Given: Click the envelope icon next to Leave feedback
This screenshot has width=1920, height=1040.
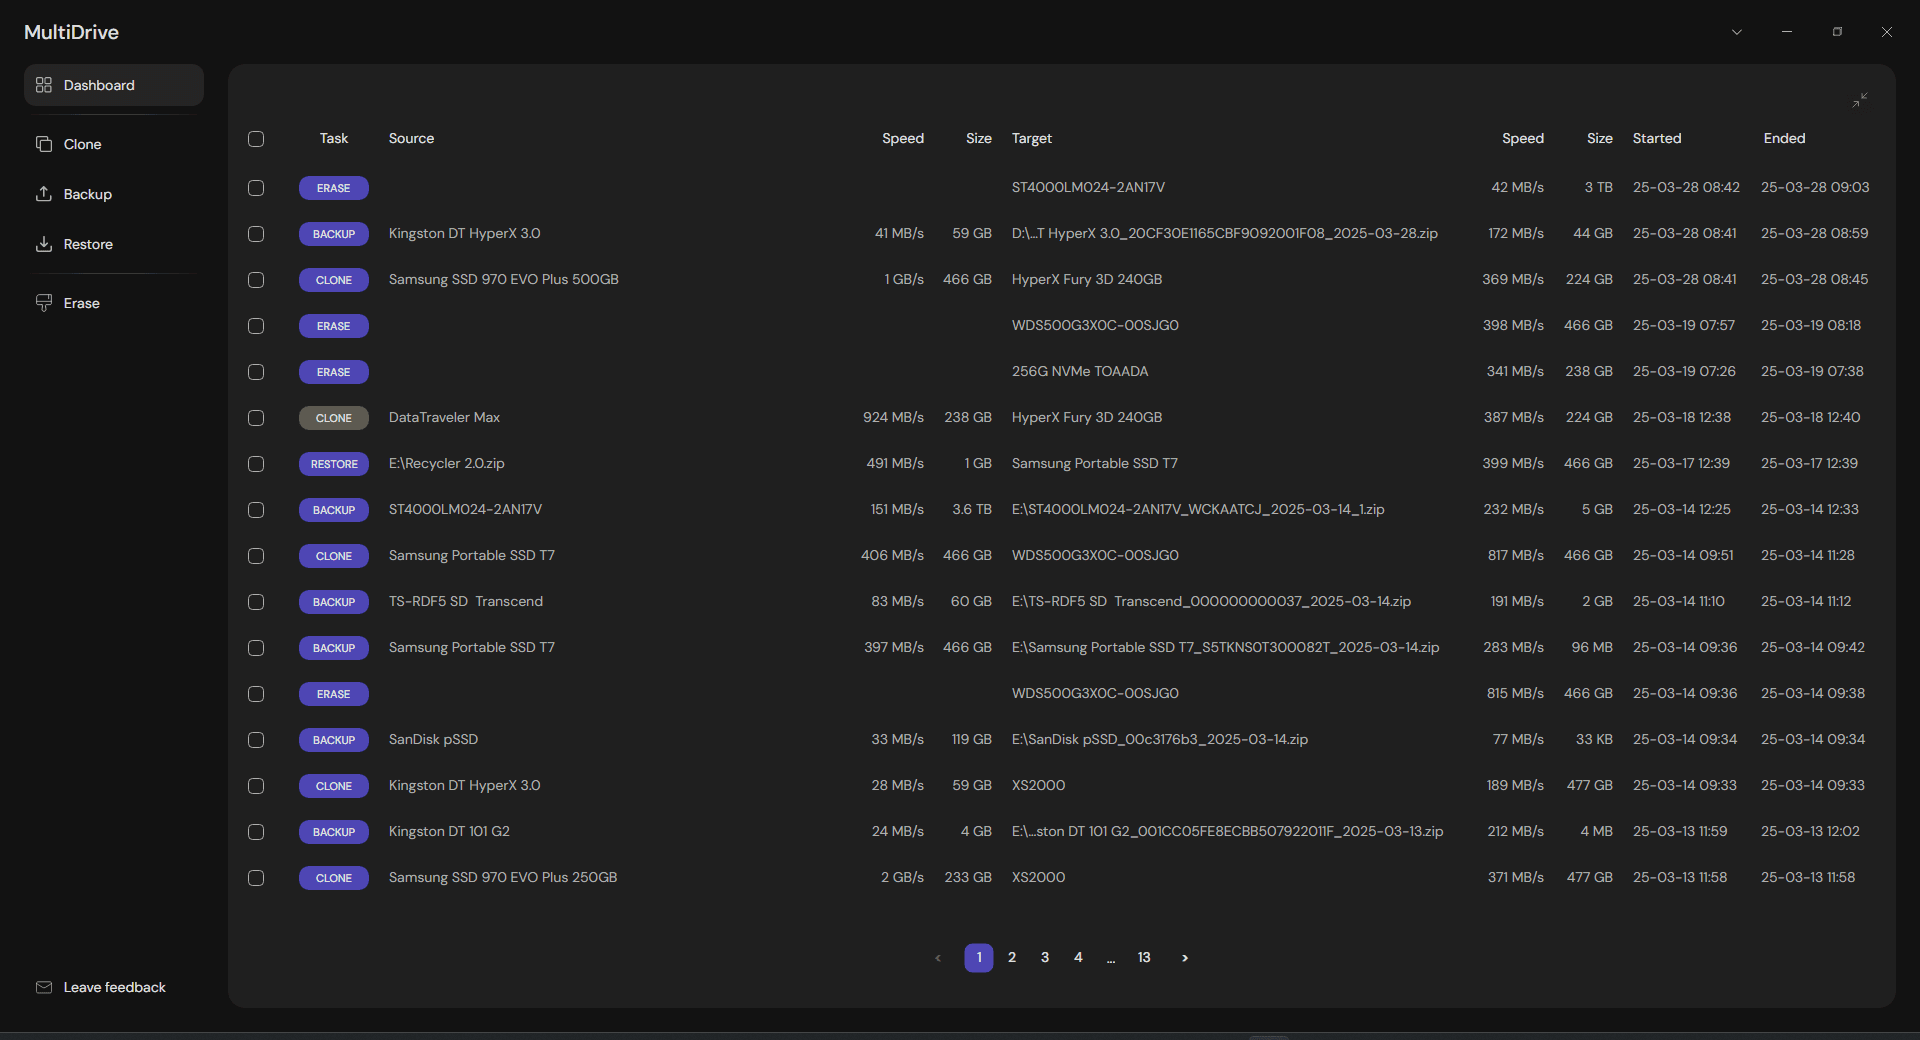Looking at the screenshot, I should [x=44, y=987].
